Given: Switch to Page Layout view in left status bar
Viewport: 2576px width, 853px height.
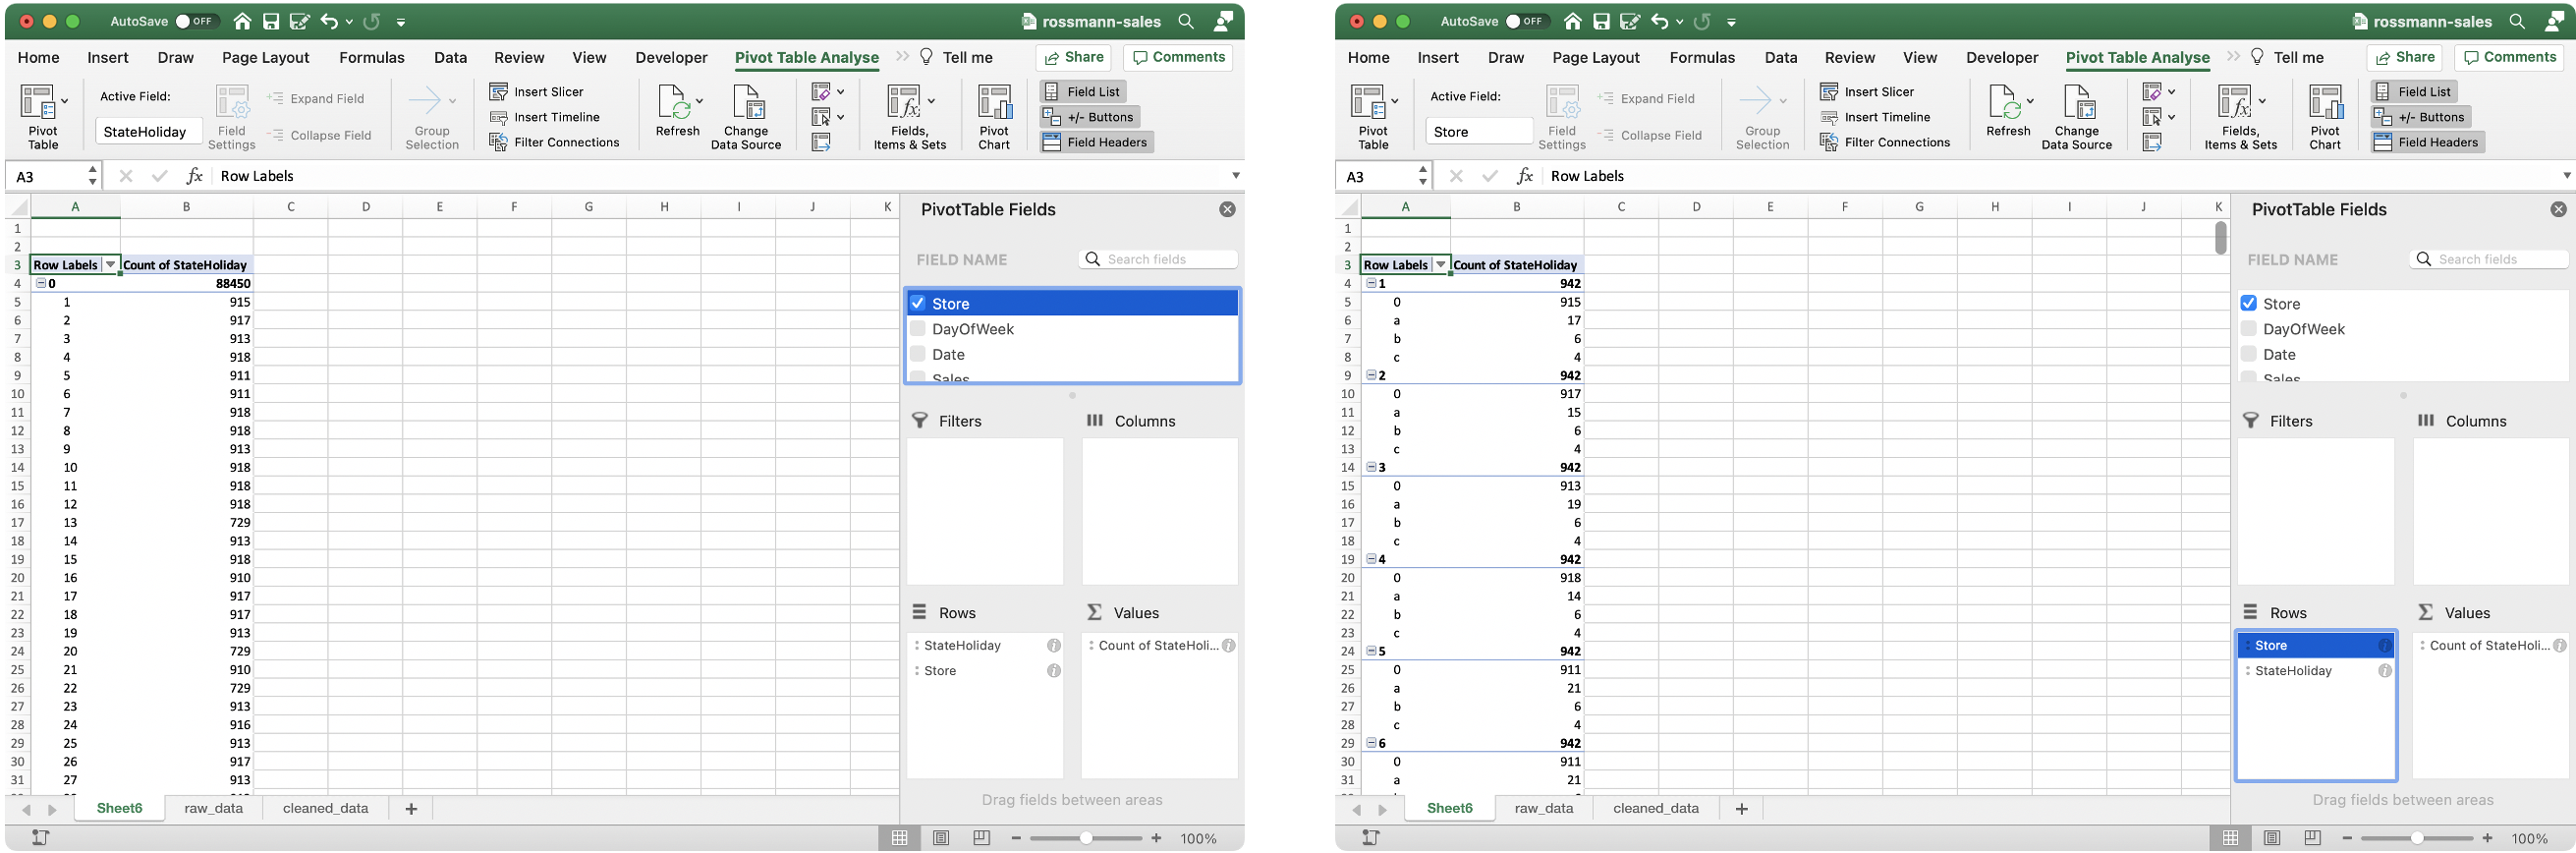Looking at the screenshot, I should coord(940,838).
